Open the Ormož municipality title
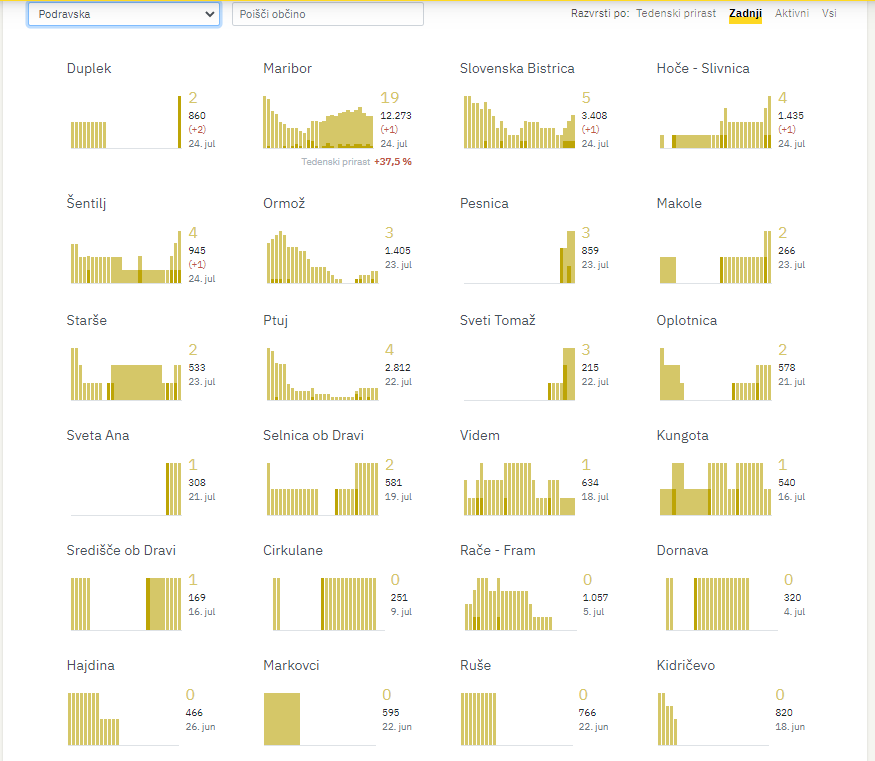Screen dimensions: 875x761 (284, 204)
